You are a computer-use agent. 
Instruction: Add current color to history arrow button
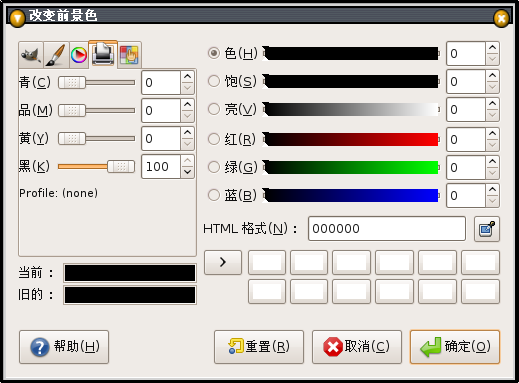(x=223, y=262)
